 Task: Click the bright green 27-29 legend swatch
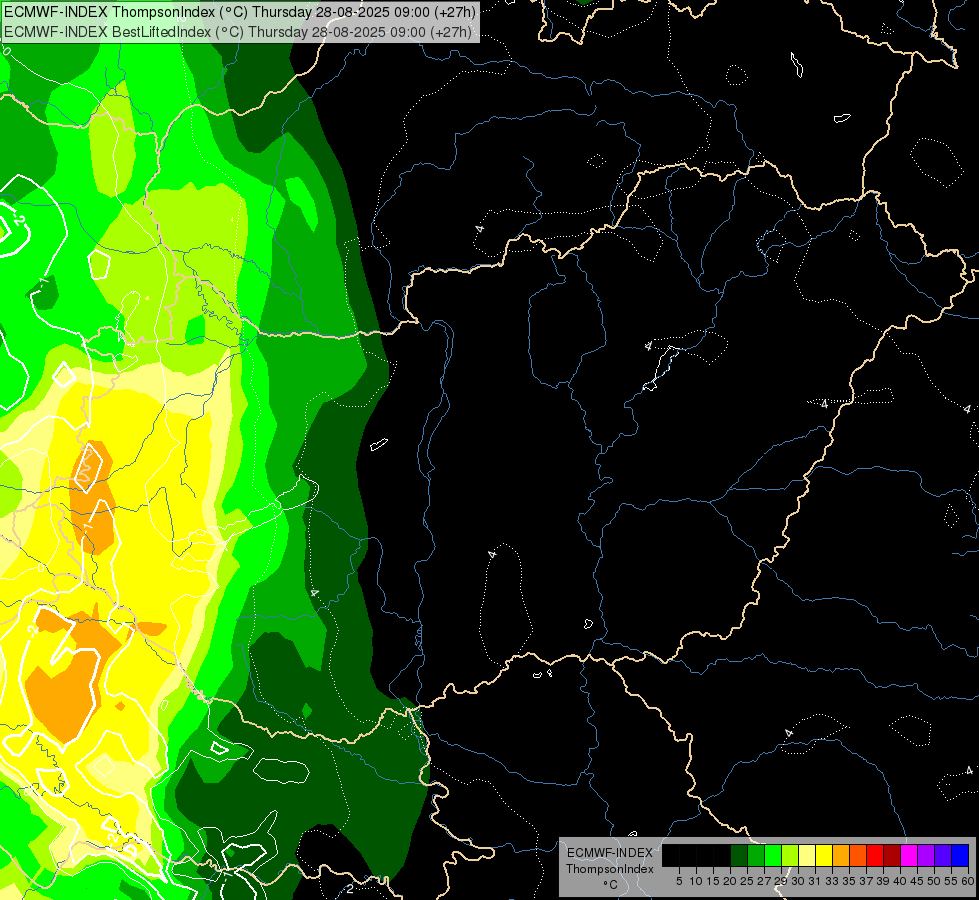[773, 855]
